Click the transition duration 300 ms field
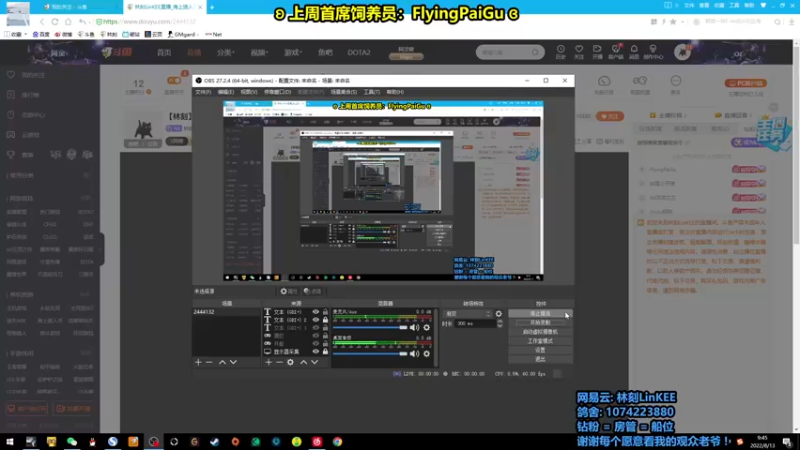800x450 pixels. click(x=475, y=323)
